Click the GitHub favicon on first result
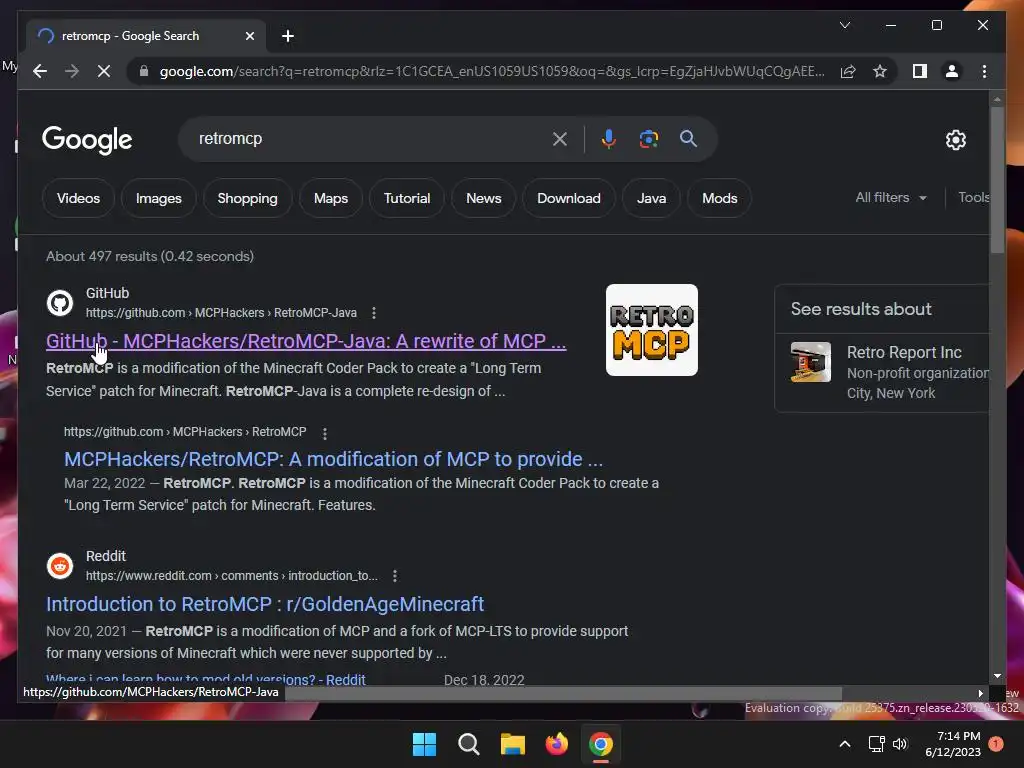Image resolution: width=1024 pixels, height=768 pixels. click(60, 303)
